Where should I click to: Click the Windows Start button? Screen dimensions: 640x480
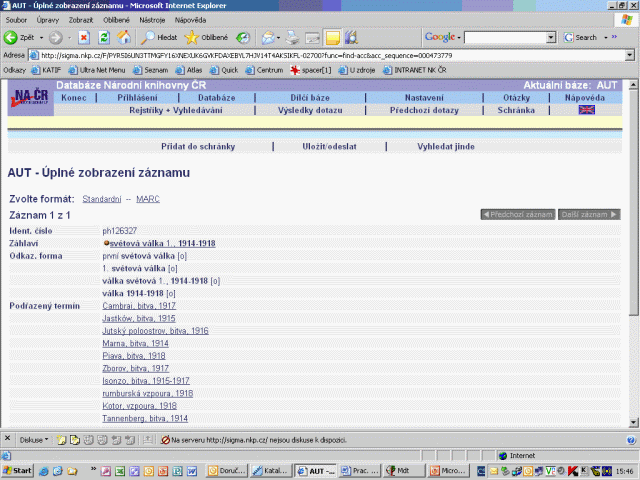pos(17,471)
